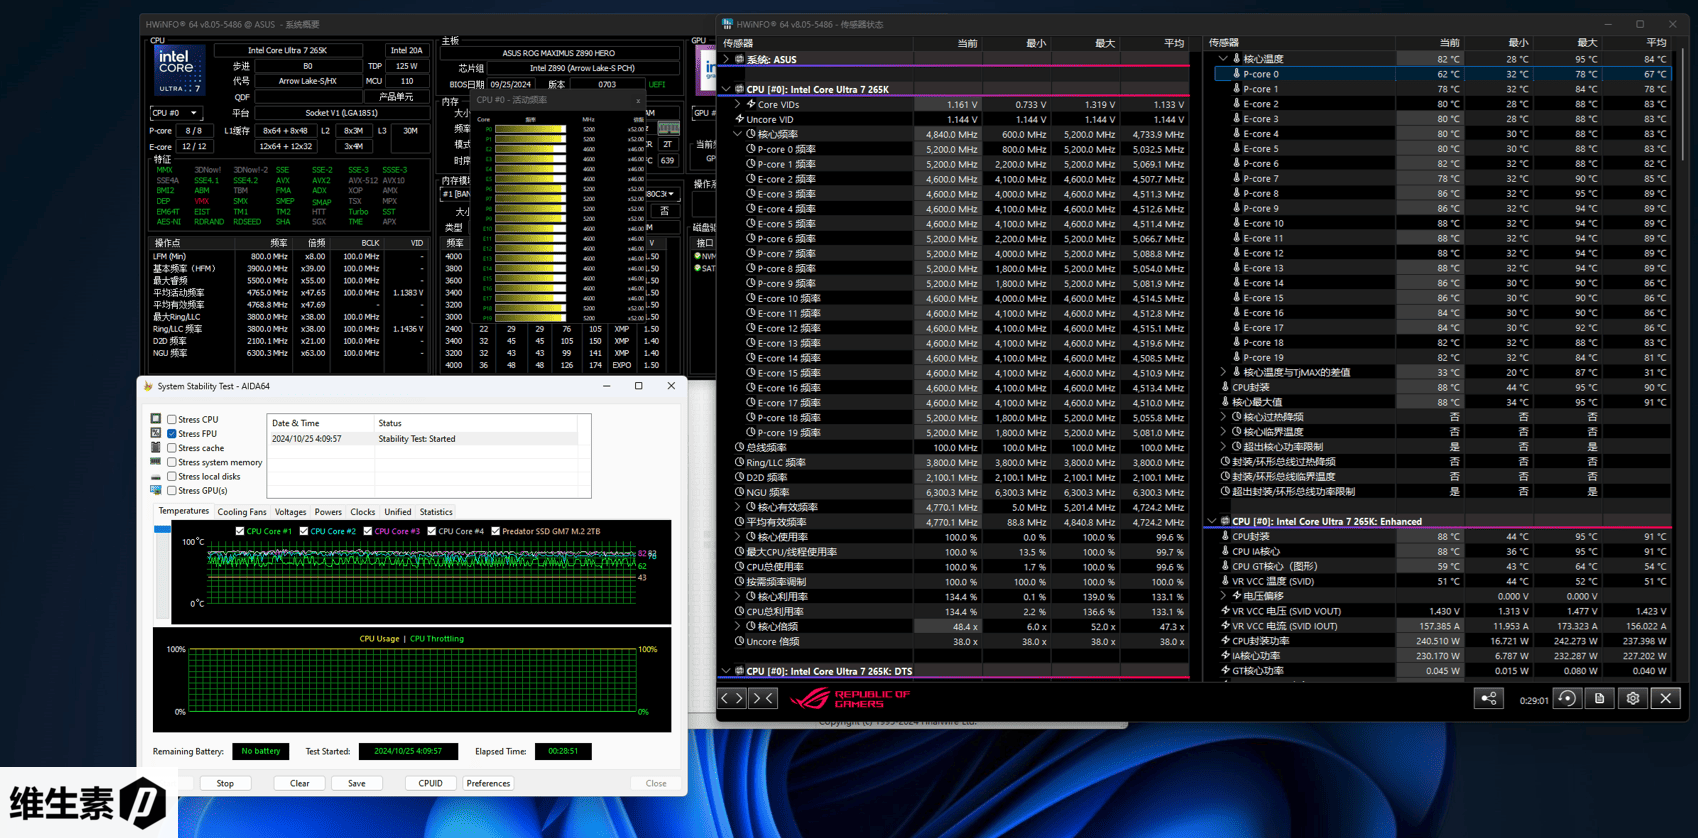Click the share/network icon in HWiNFO footer
The image size is (1698, 838).
[1488, 699]
